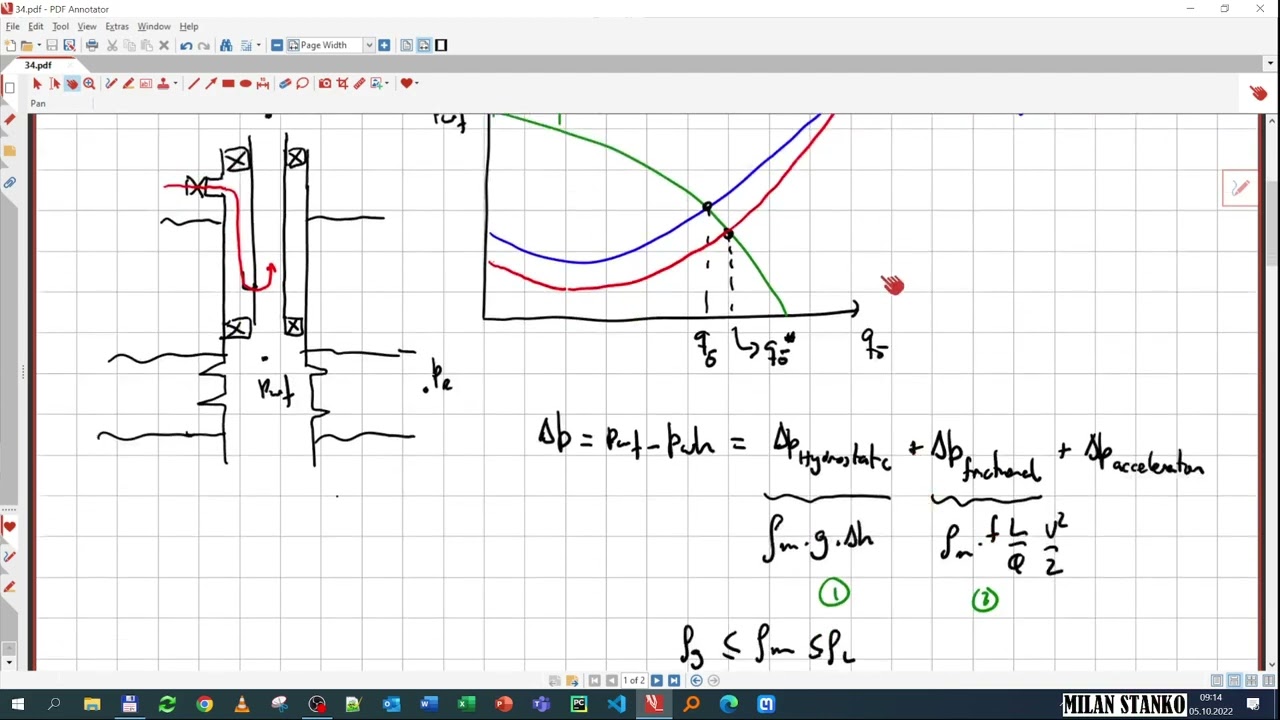Open the Edit menu
The height and width of the screenshot is (720, 1280).
[x=35, y=26]
